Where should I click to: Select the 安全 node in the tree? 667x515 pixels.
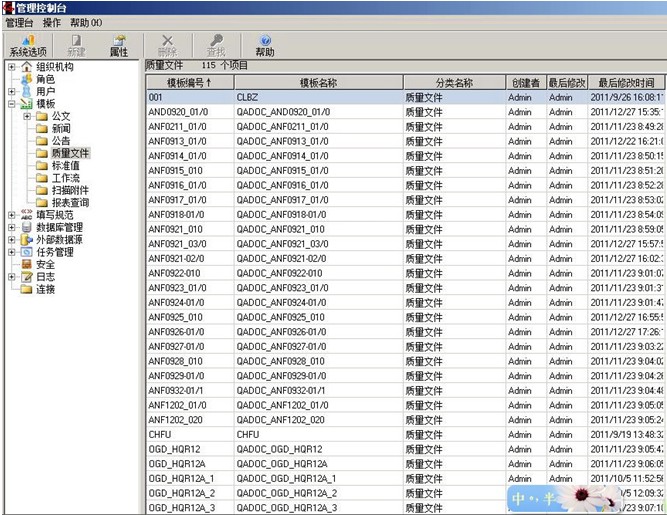(44, 264)
